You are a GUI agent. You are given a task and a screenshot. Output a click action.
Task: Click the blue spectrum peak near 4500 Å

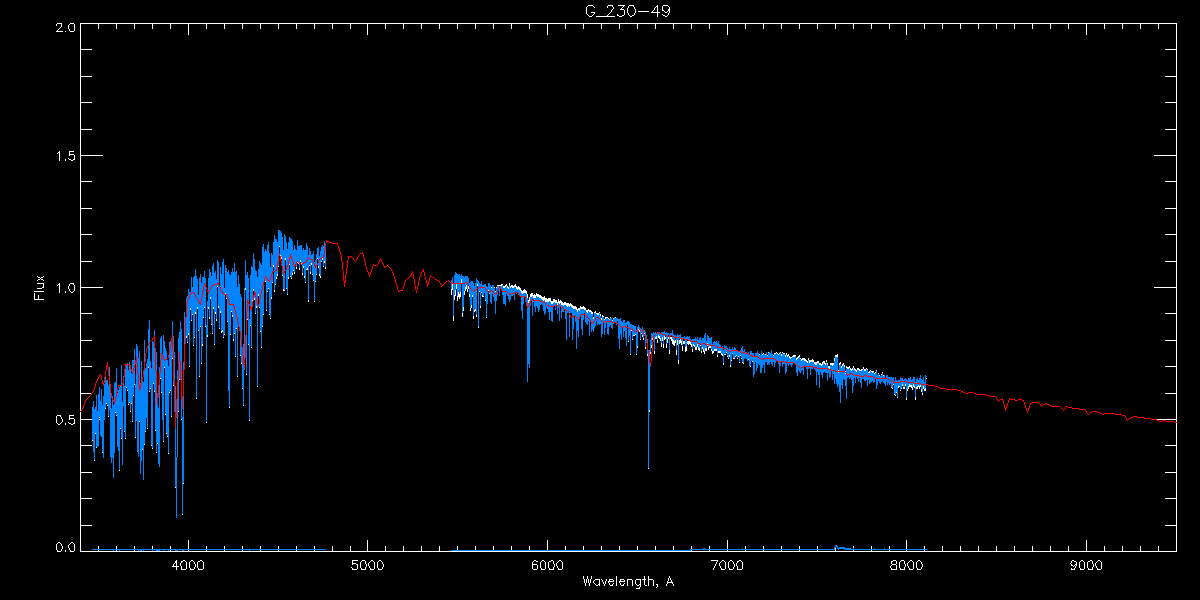pos(278,238)
